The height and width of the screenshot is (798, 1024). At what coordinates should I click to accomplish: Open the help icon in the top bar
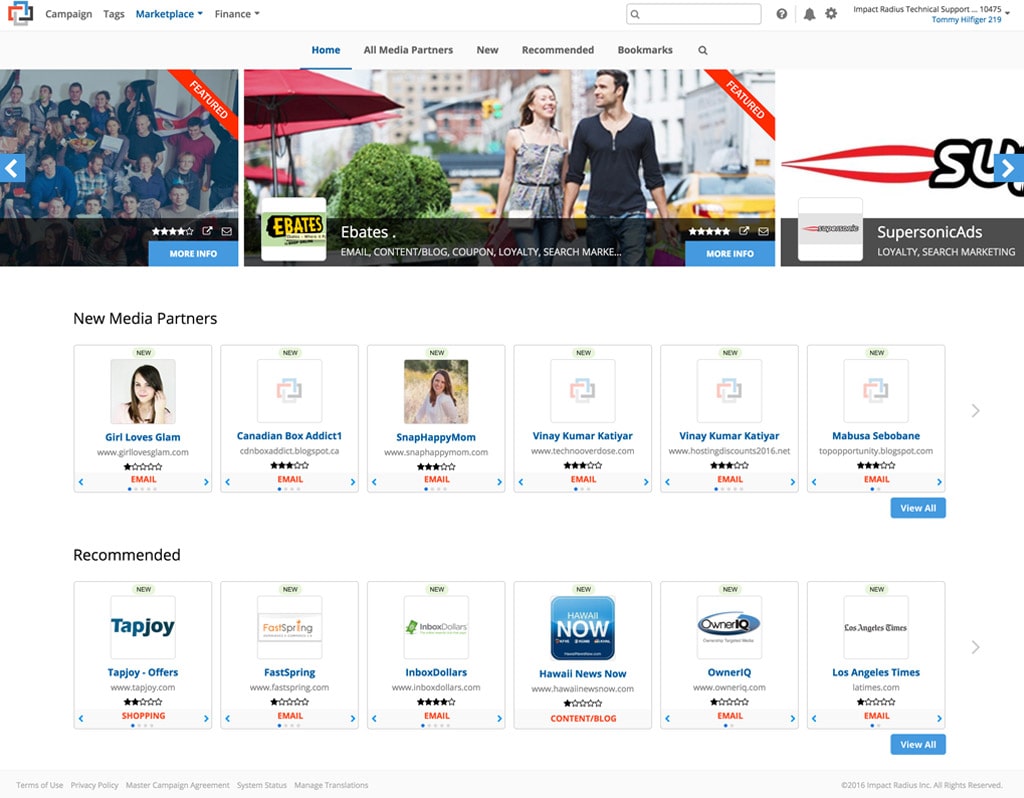[782, 14]
